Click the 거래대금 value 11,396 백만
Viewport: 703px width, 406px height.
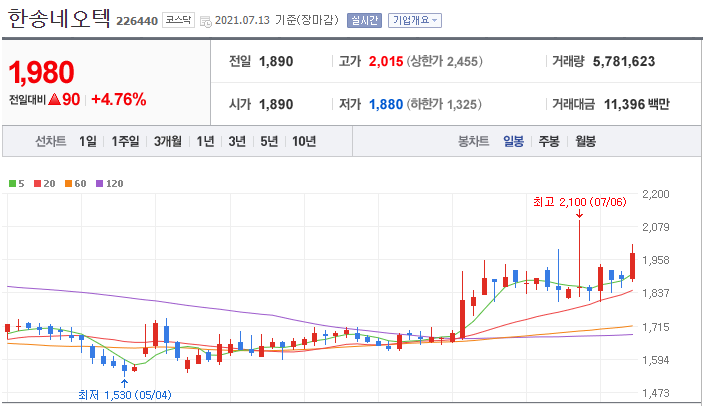(637, 104)
